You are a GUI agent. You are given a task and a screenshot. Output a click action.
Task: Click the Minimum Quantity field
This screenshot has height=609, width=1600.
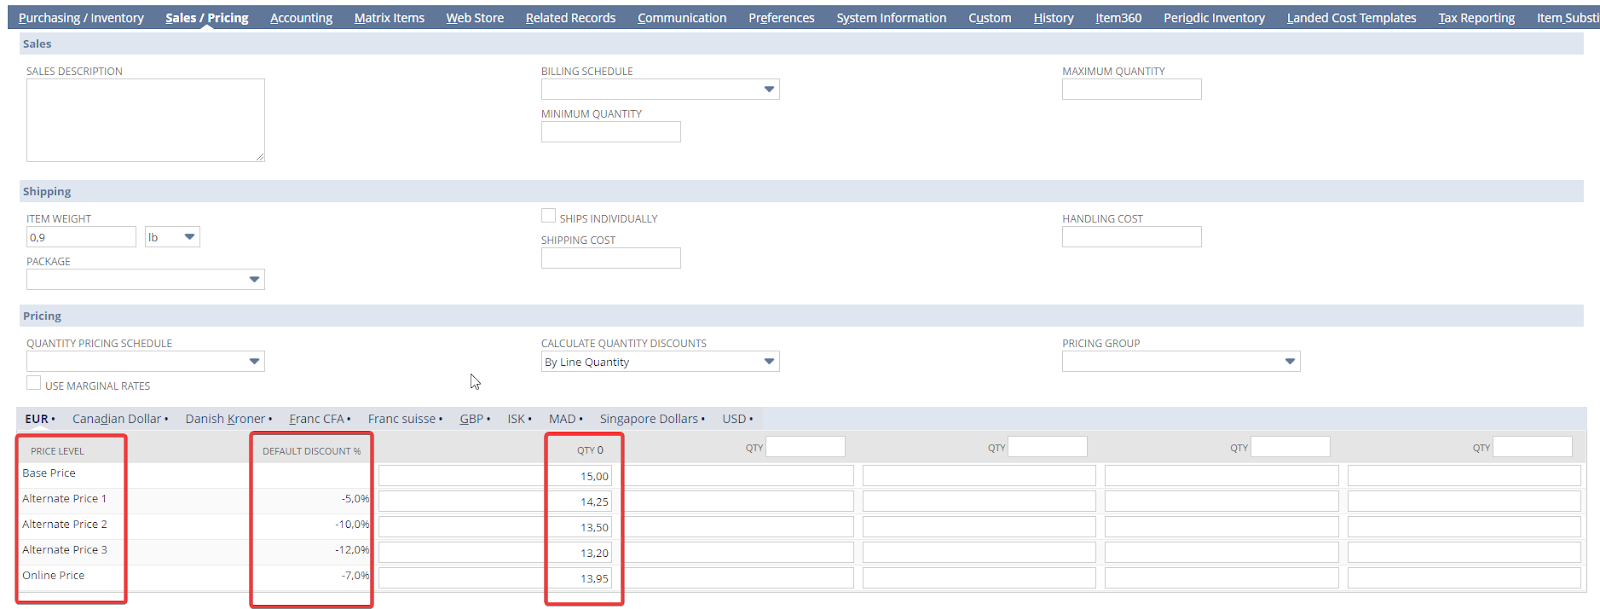point(611,132)
